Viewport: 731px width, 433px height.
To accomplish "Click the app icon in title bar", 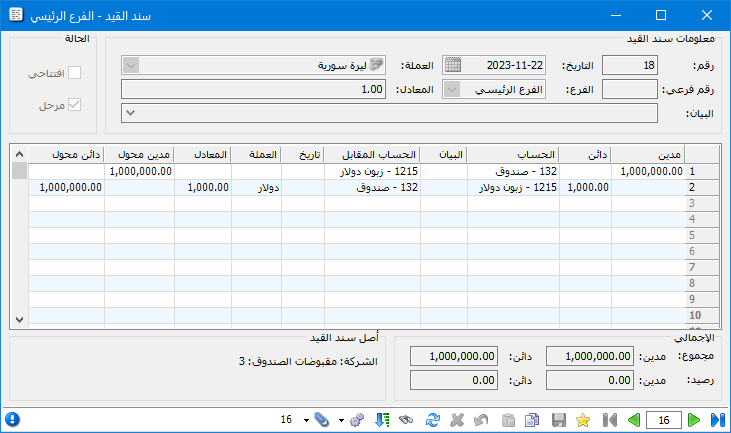I will point(16,15).
